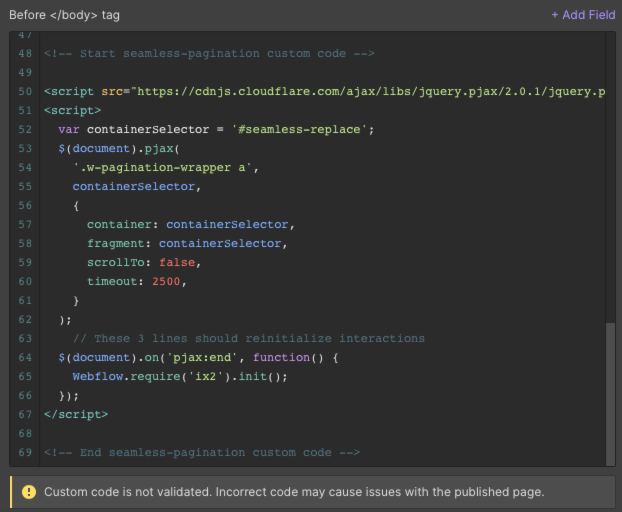Click line number 68 in gutter
Screen dimensions: 622x512
point(25,433)
